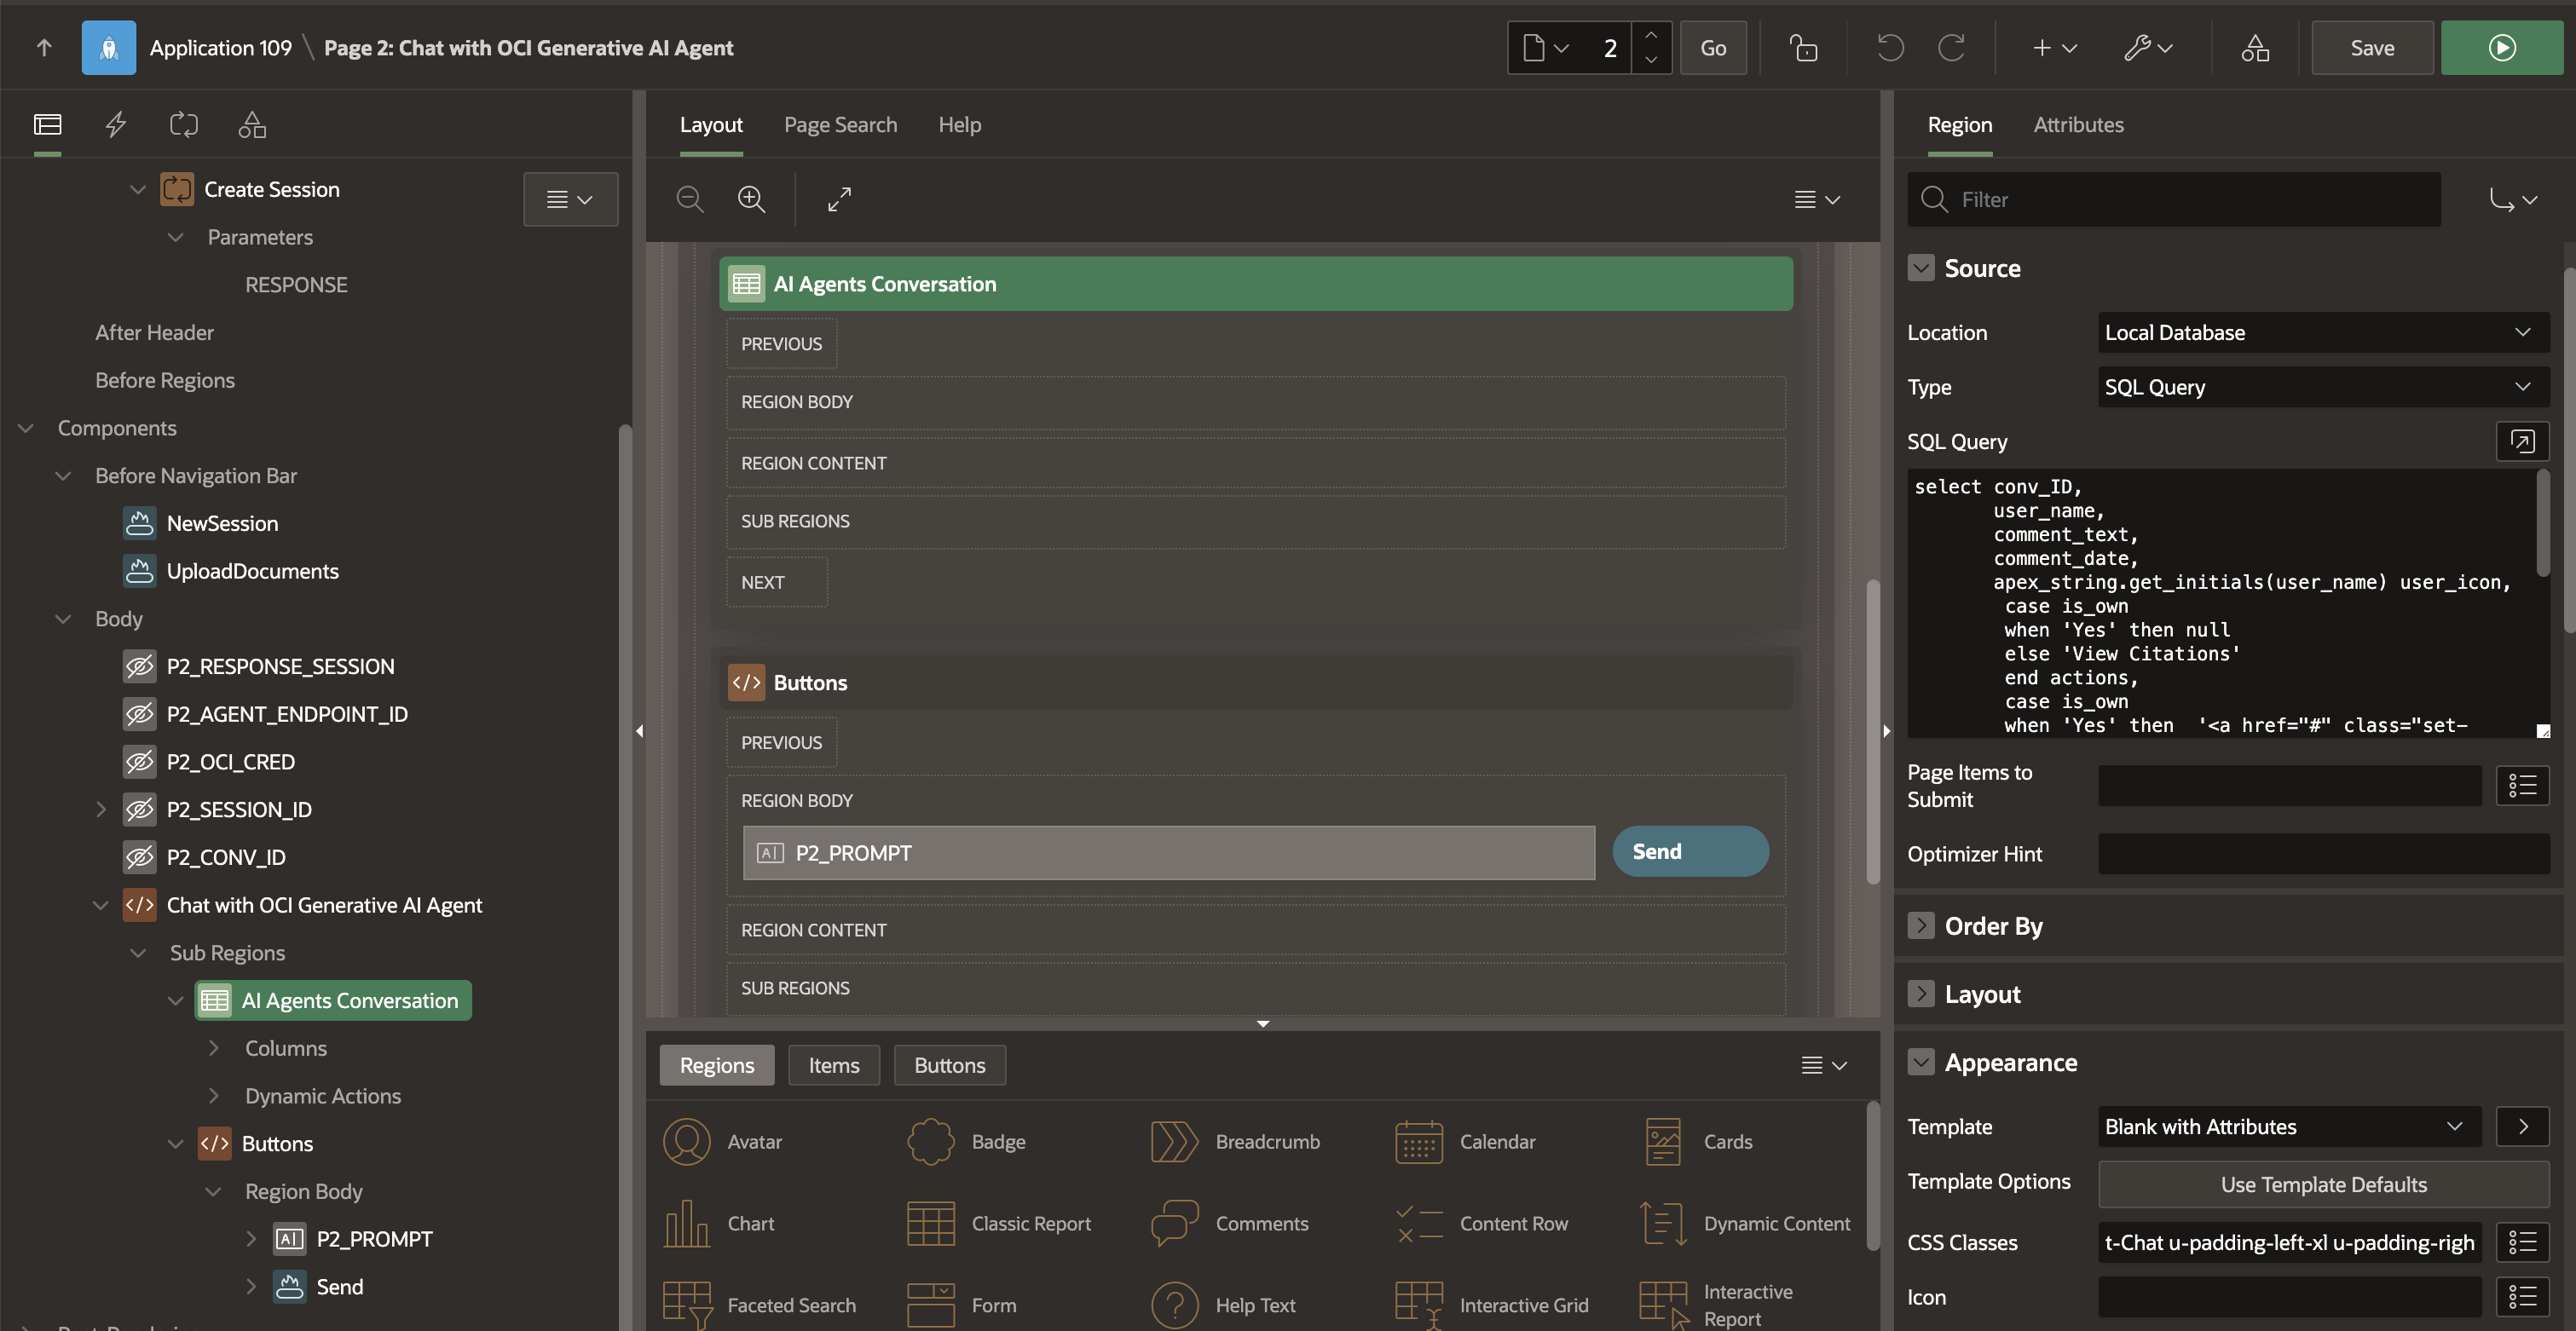Switch to Dynamic Actions lightning tab

[116, 125]
